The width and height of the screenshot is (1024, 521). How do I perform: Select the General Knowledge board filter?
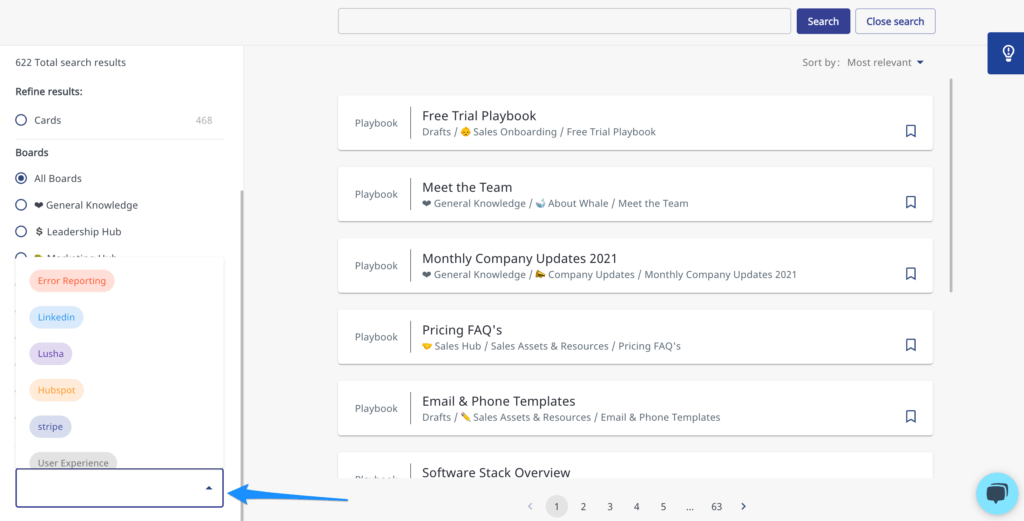[21, 205]
